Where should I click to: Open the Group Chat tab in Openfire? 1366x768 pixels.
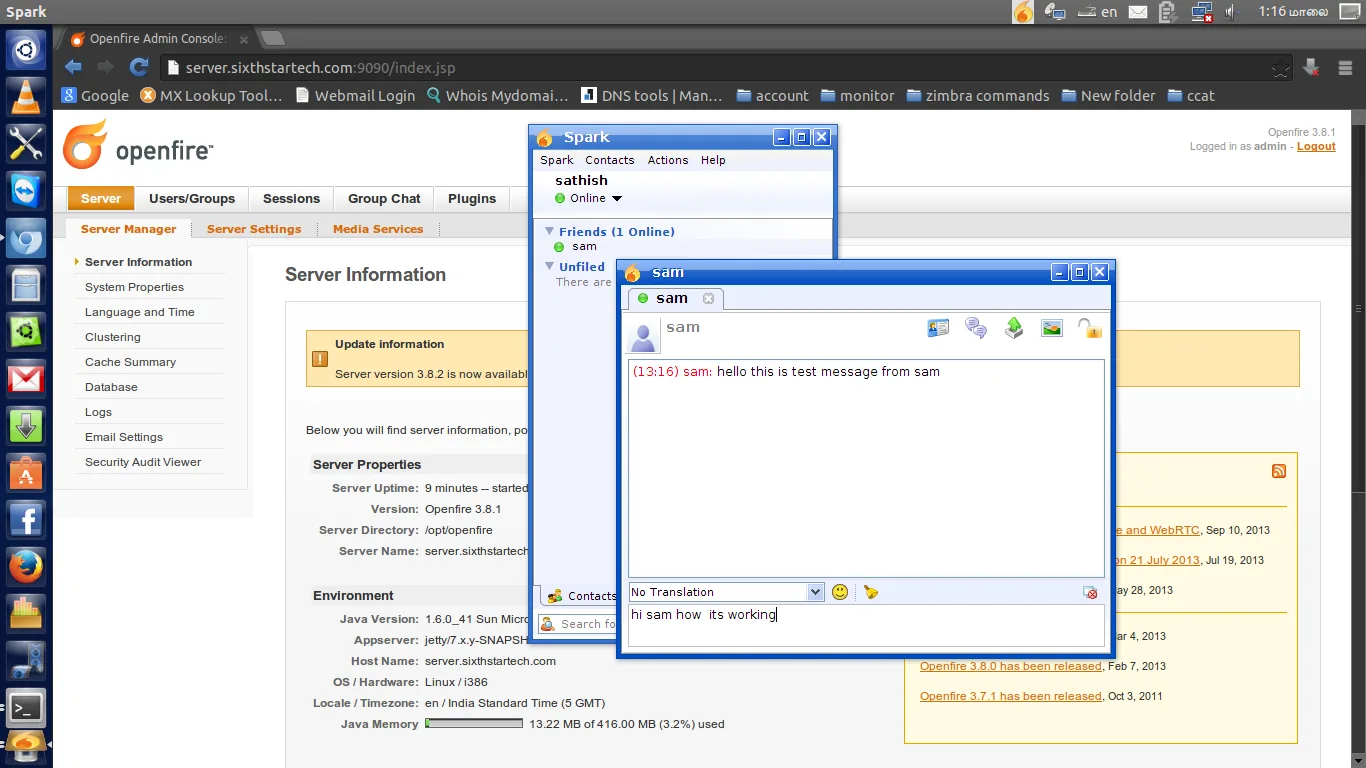pos(384,198)
